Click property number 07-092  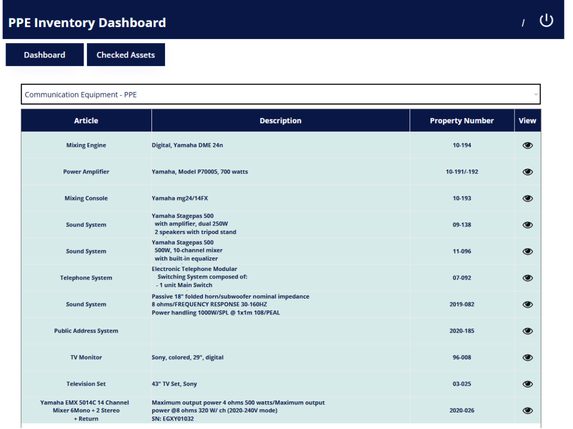pos(462,278)
